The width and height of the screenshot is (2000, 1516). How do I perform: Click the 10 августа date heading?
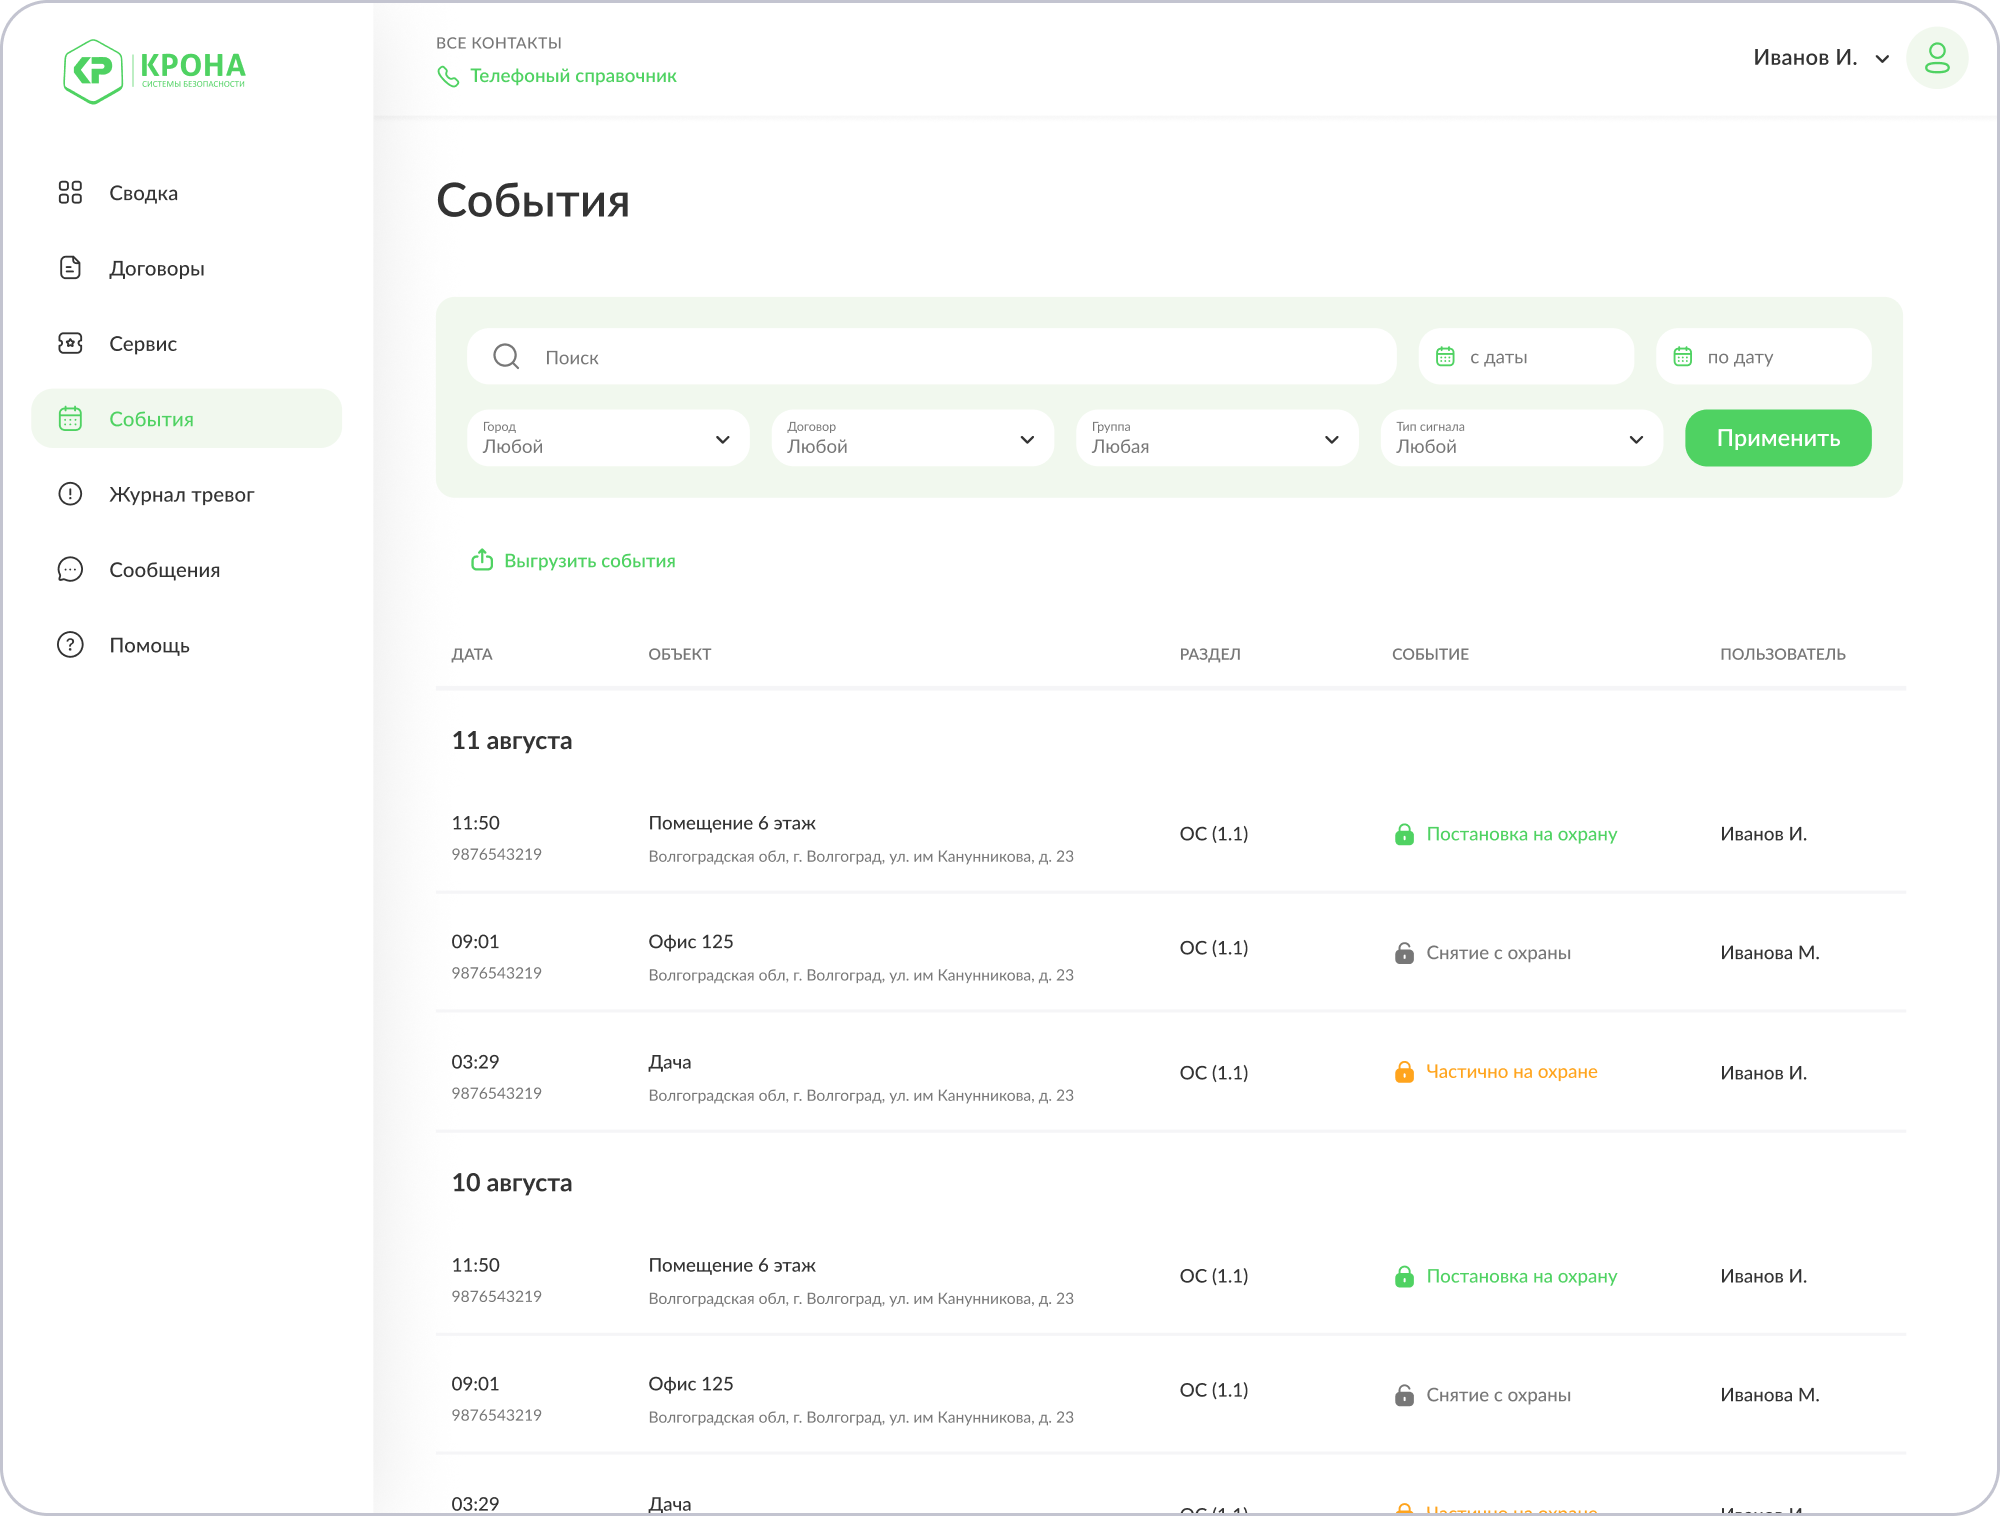point(512,1183)
